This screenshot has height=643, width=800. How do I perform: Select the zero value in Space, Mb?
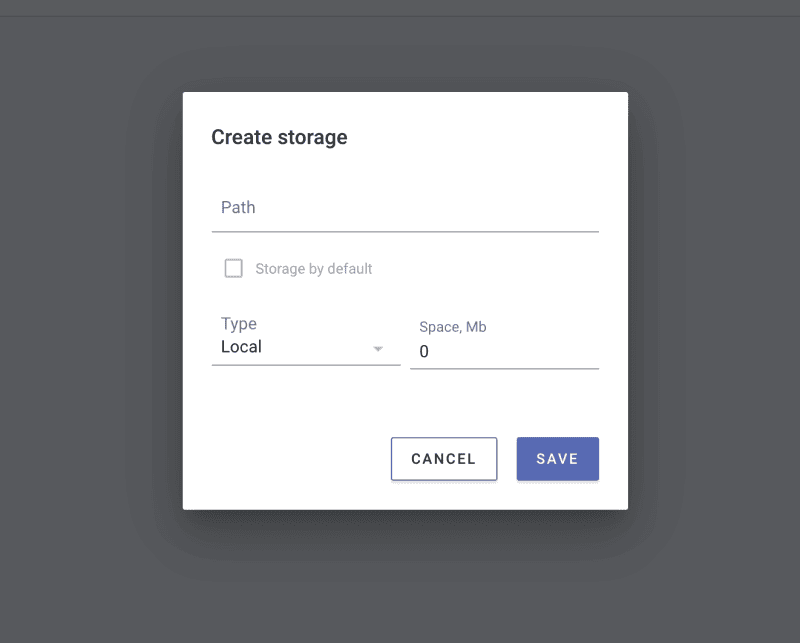(x=424, y=351)
